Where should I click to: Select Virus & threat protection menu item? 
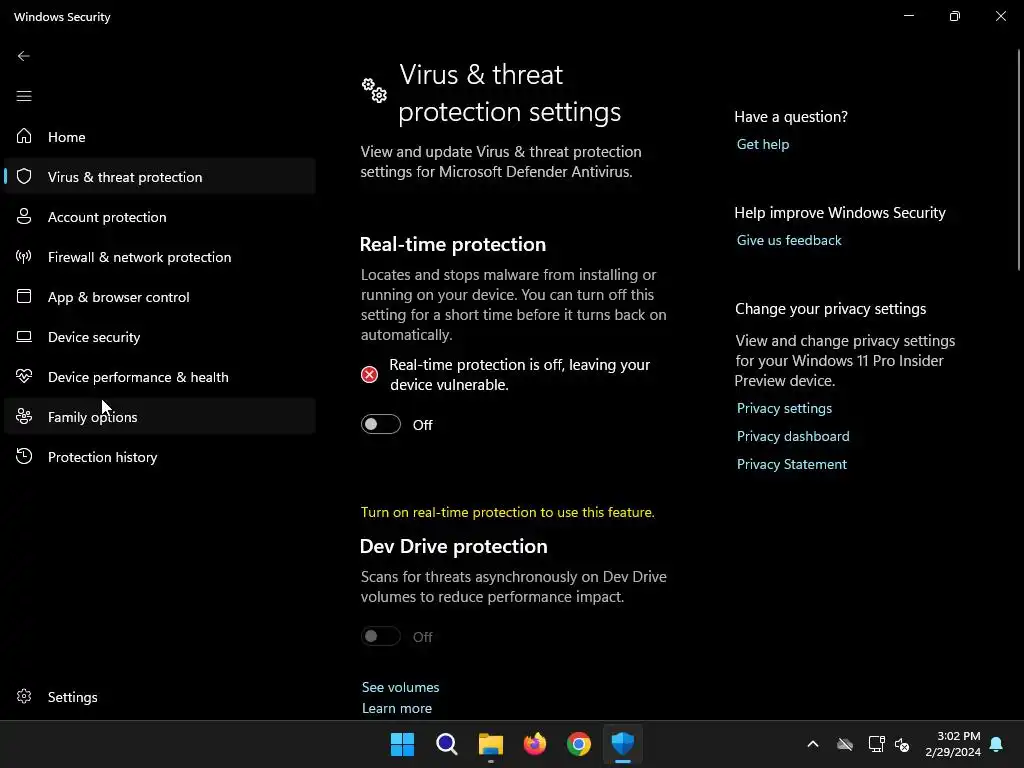coord(159,176)
